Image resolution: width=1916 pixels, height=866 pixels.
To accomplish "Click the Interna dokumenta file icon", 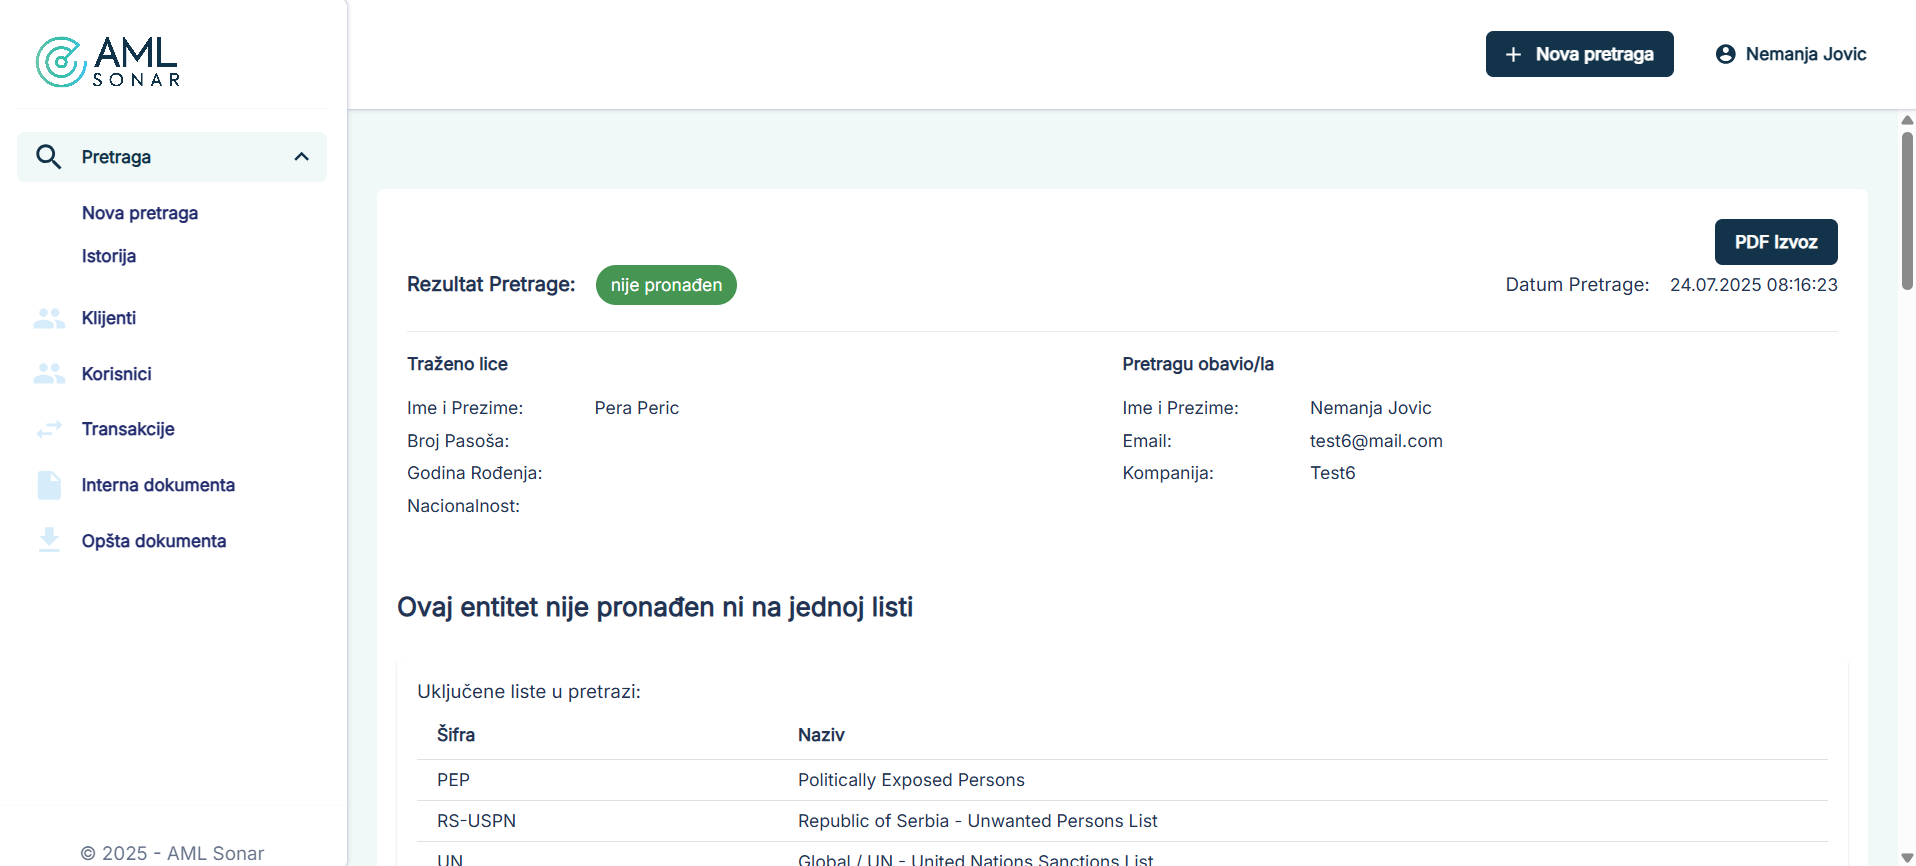I will (x=48, y=485).
